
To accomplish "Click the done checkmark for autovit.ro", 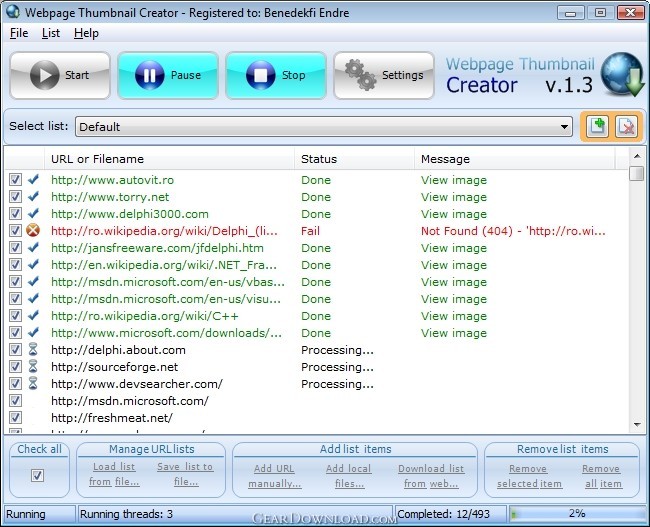I will pyautogui.click(x=33, y=180).
